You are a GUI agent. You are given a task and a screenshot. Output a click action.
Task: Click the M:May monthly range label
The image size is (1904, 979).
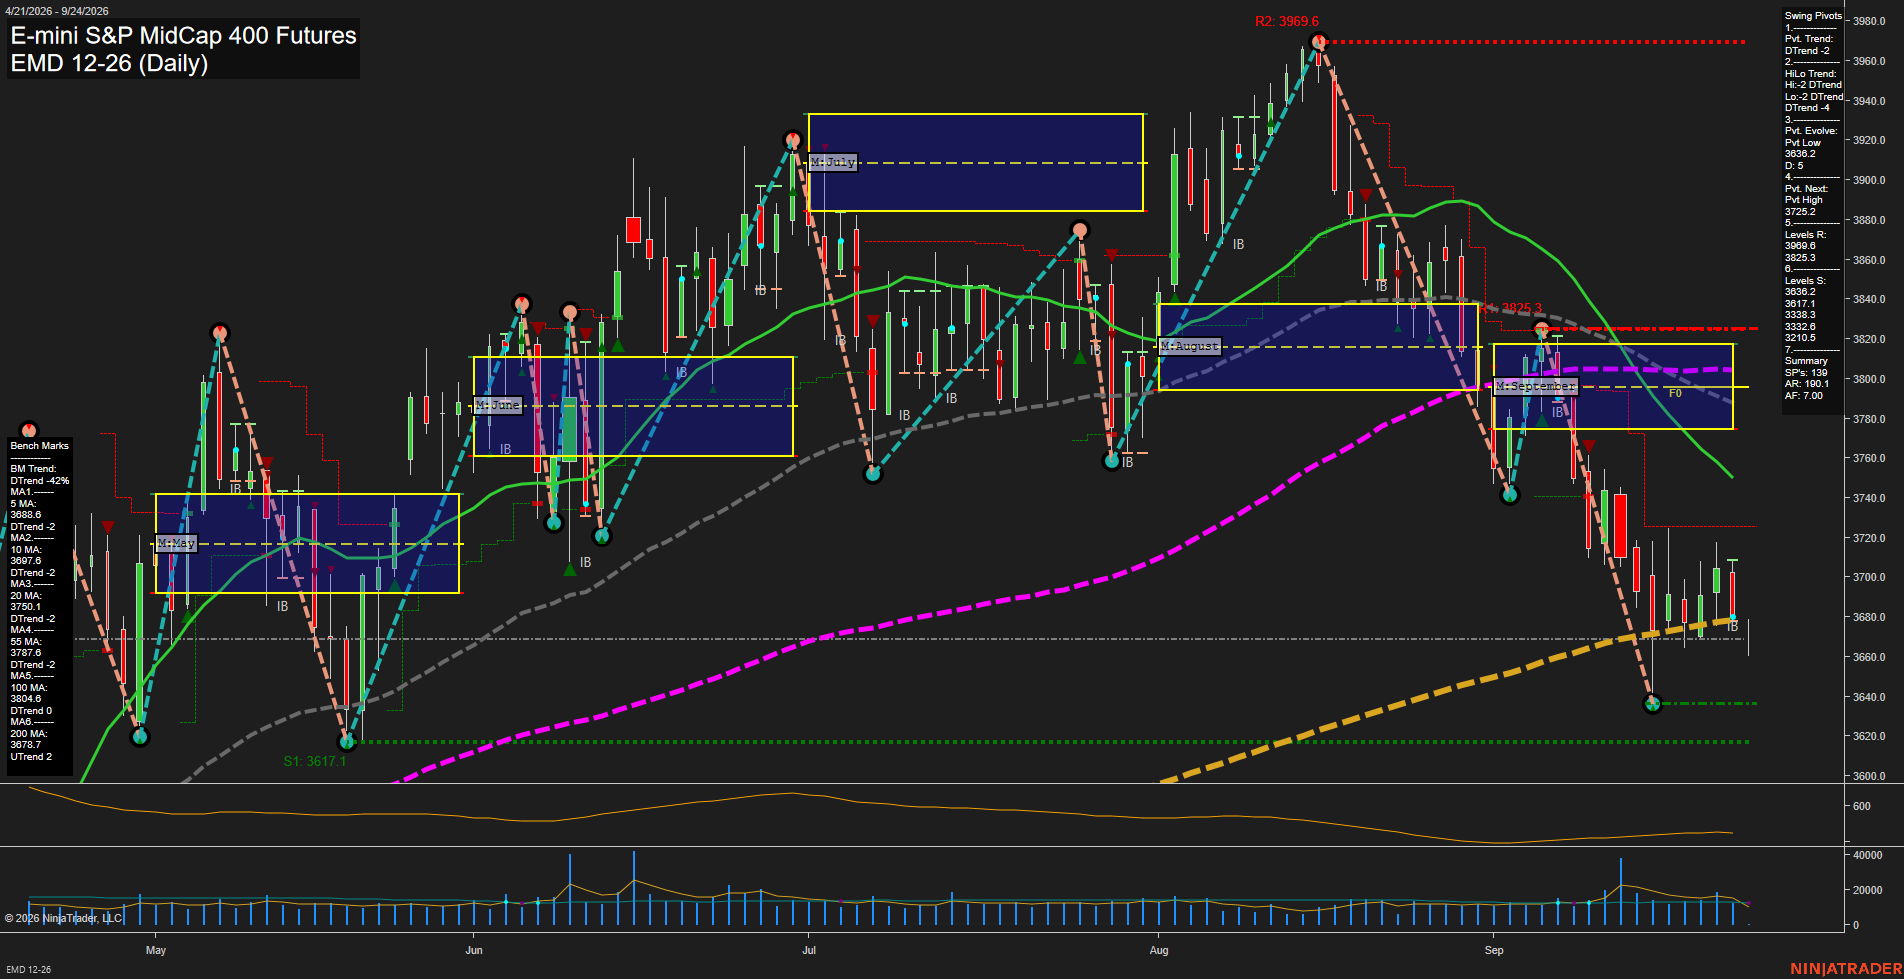click(176, 543)
